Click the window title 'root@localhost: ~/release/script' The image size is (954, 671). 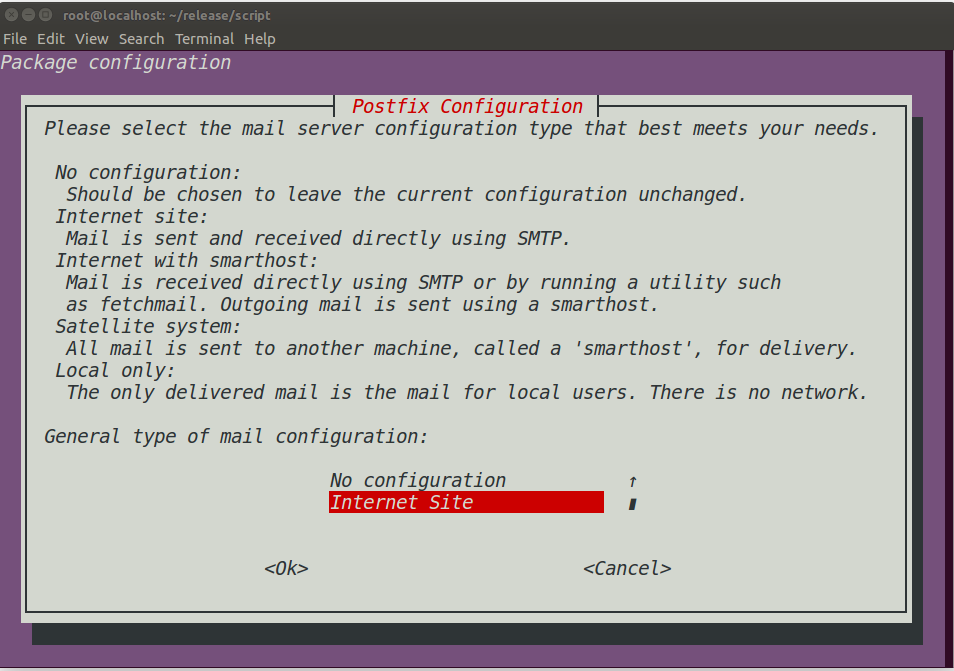click(x=167, y=15)
